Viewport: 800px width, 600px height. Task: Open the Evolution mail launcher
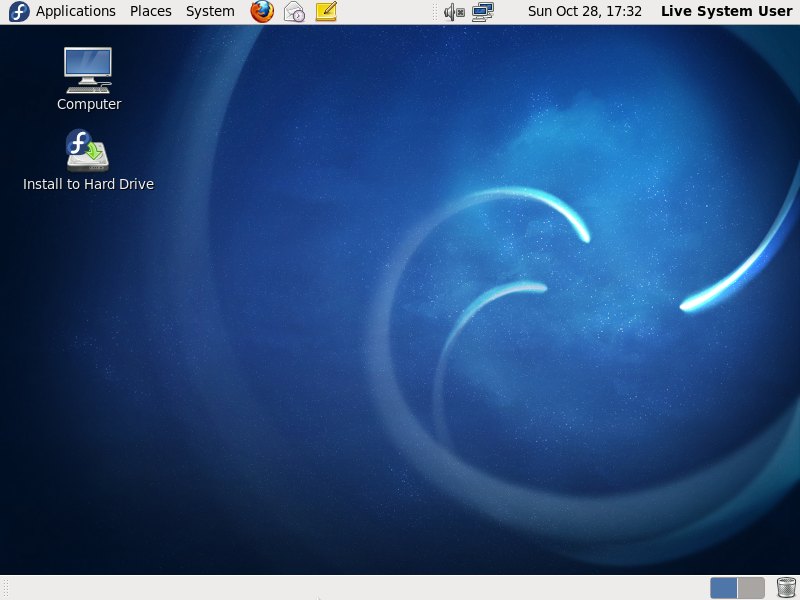tap(294, 12)
